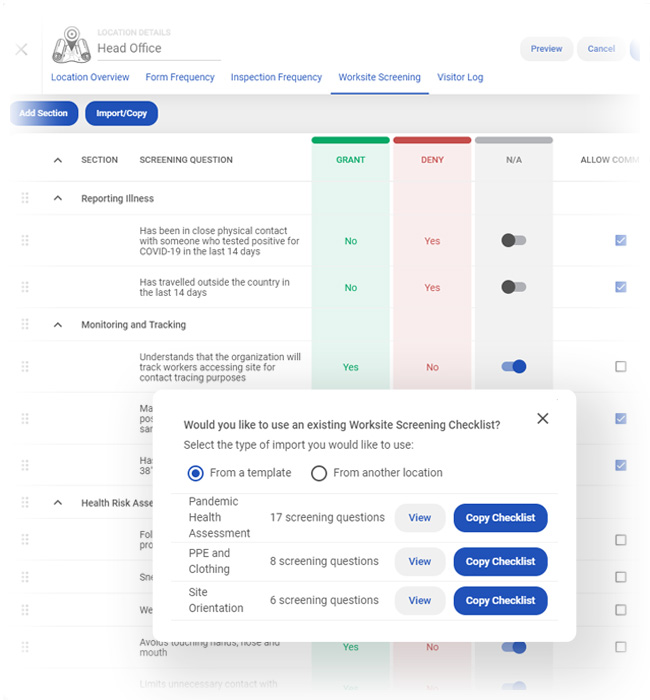
Task: Click drag handle for Monitoring and Tracking section
Action: pos(25,324)
